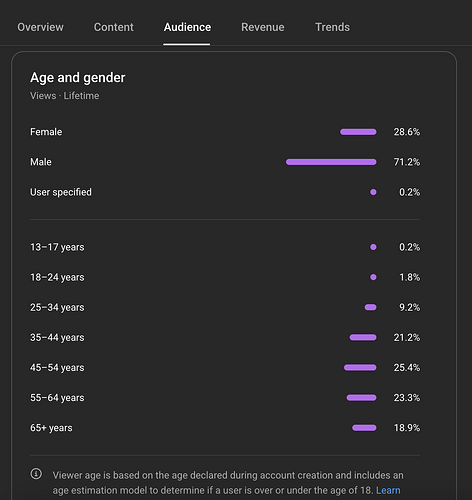This screenshot has height=500, width=472.
Task: Click the info icon beside viewer age note
Action: pyautogui.click(x=36, y=474)
